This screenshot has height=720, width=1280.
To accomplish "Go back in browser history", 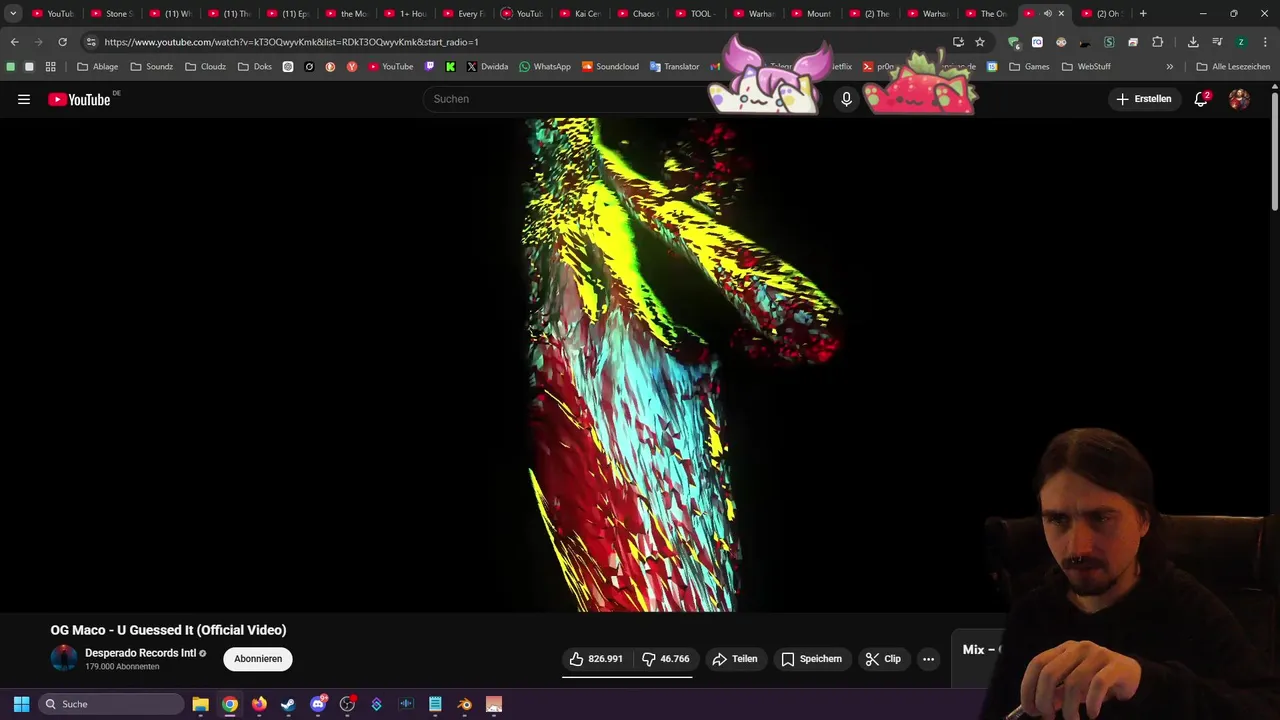I will point(14,42).
